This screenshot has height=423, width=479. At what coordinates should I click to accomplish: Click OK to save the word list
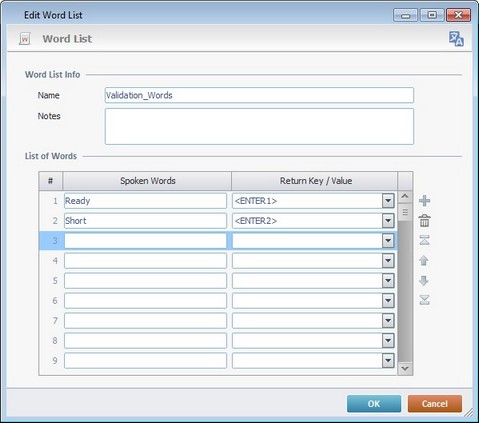click(x=374, y=404)
